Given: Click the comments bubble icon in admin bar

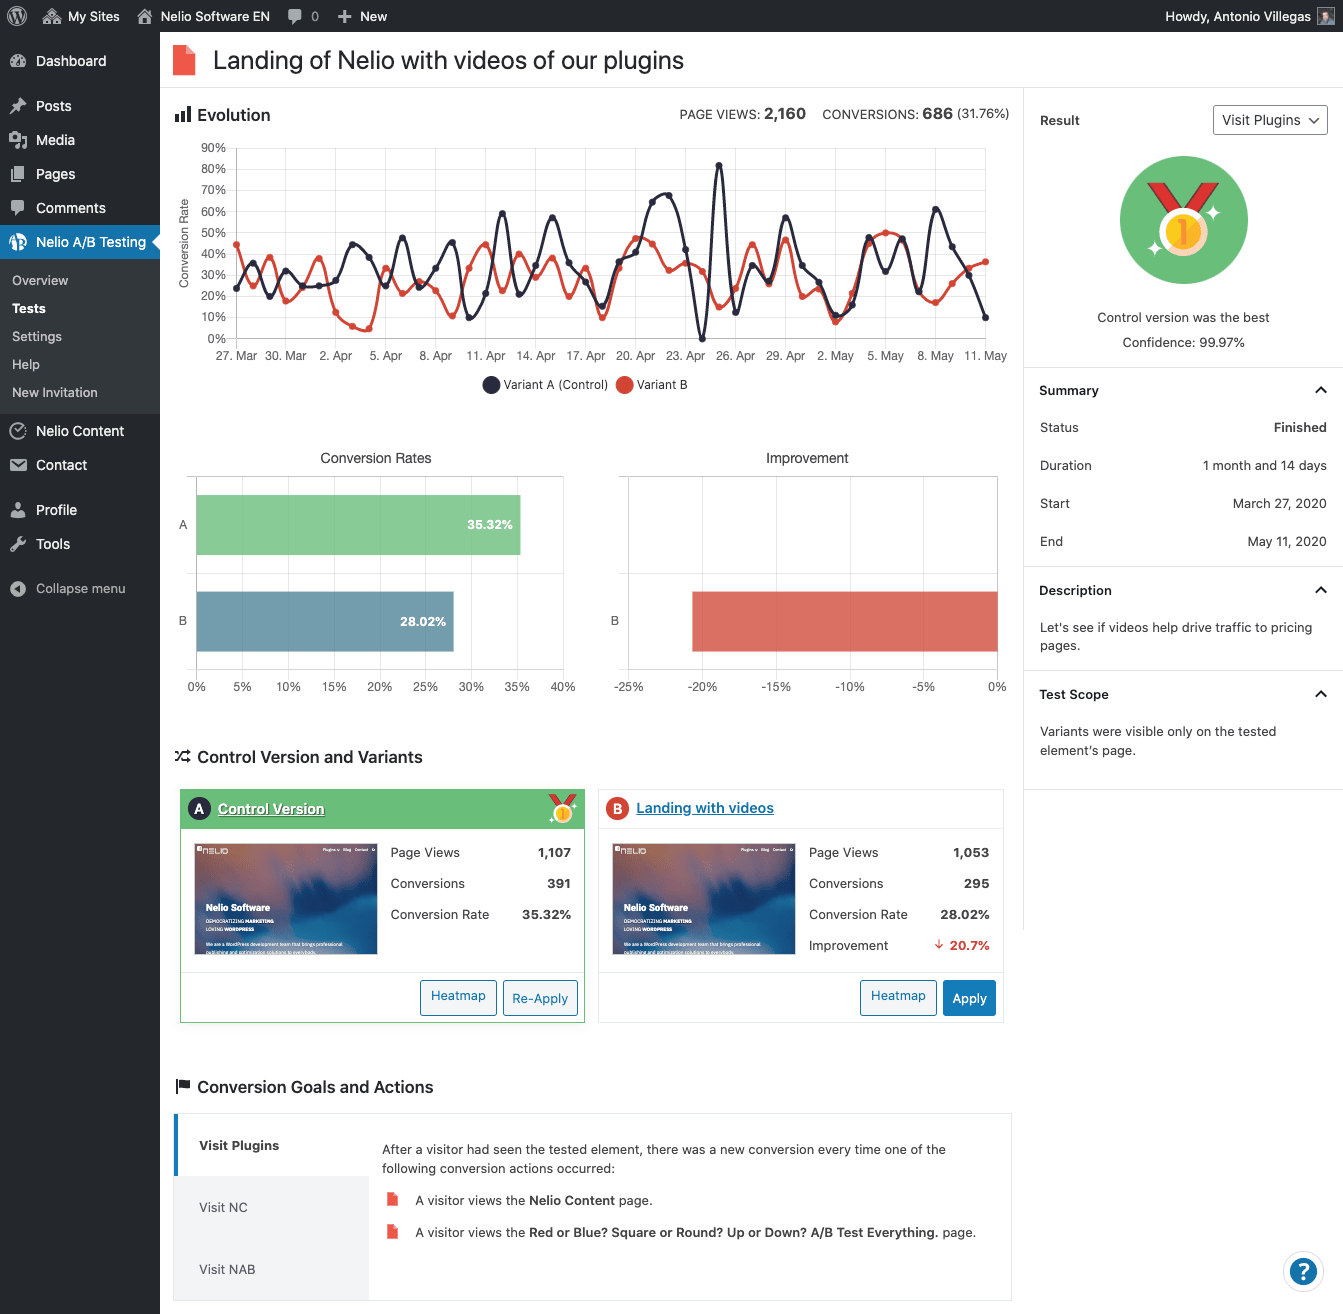Looking at the screenshot, I should 295,16.
